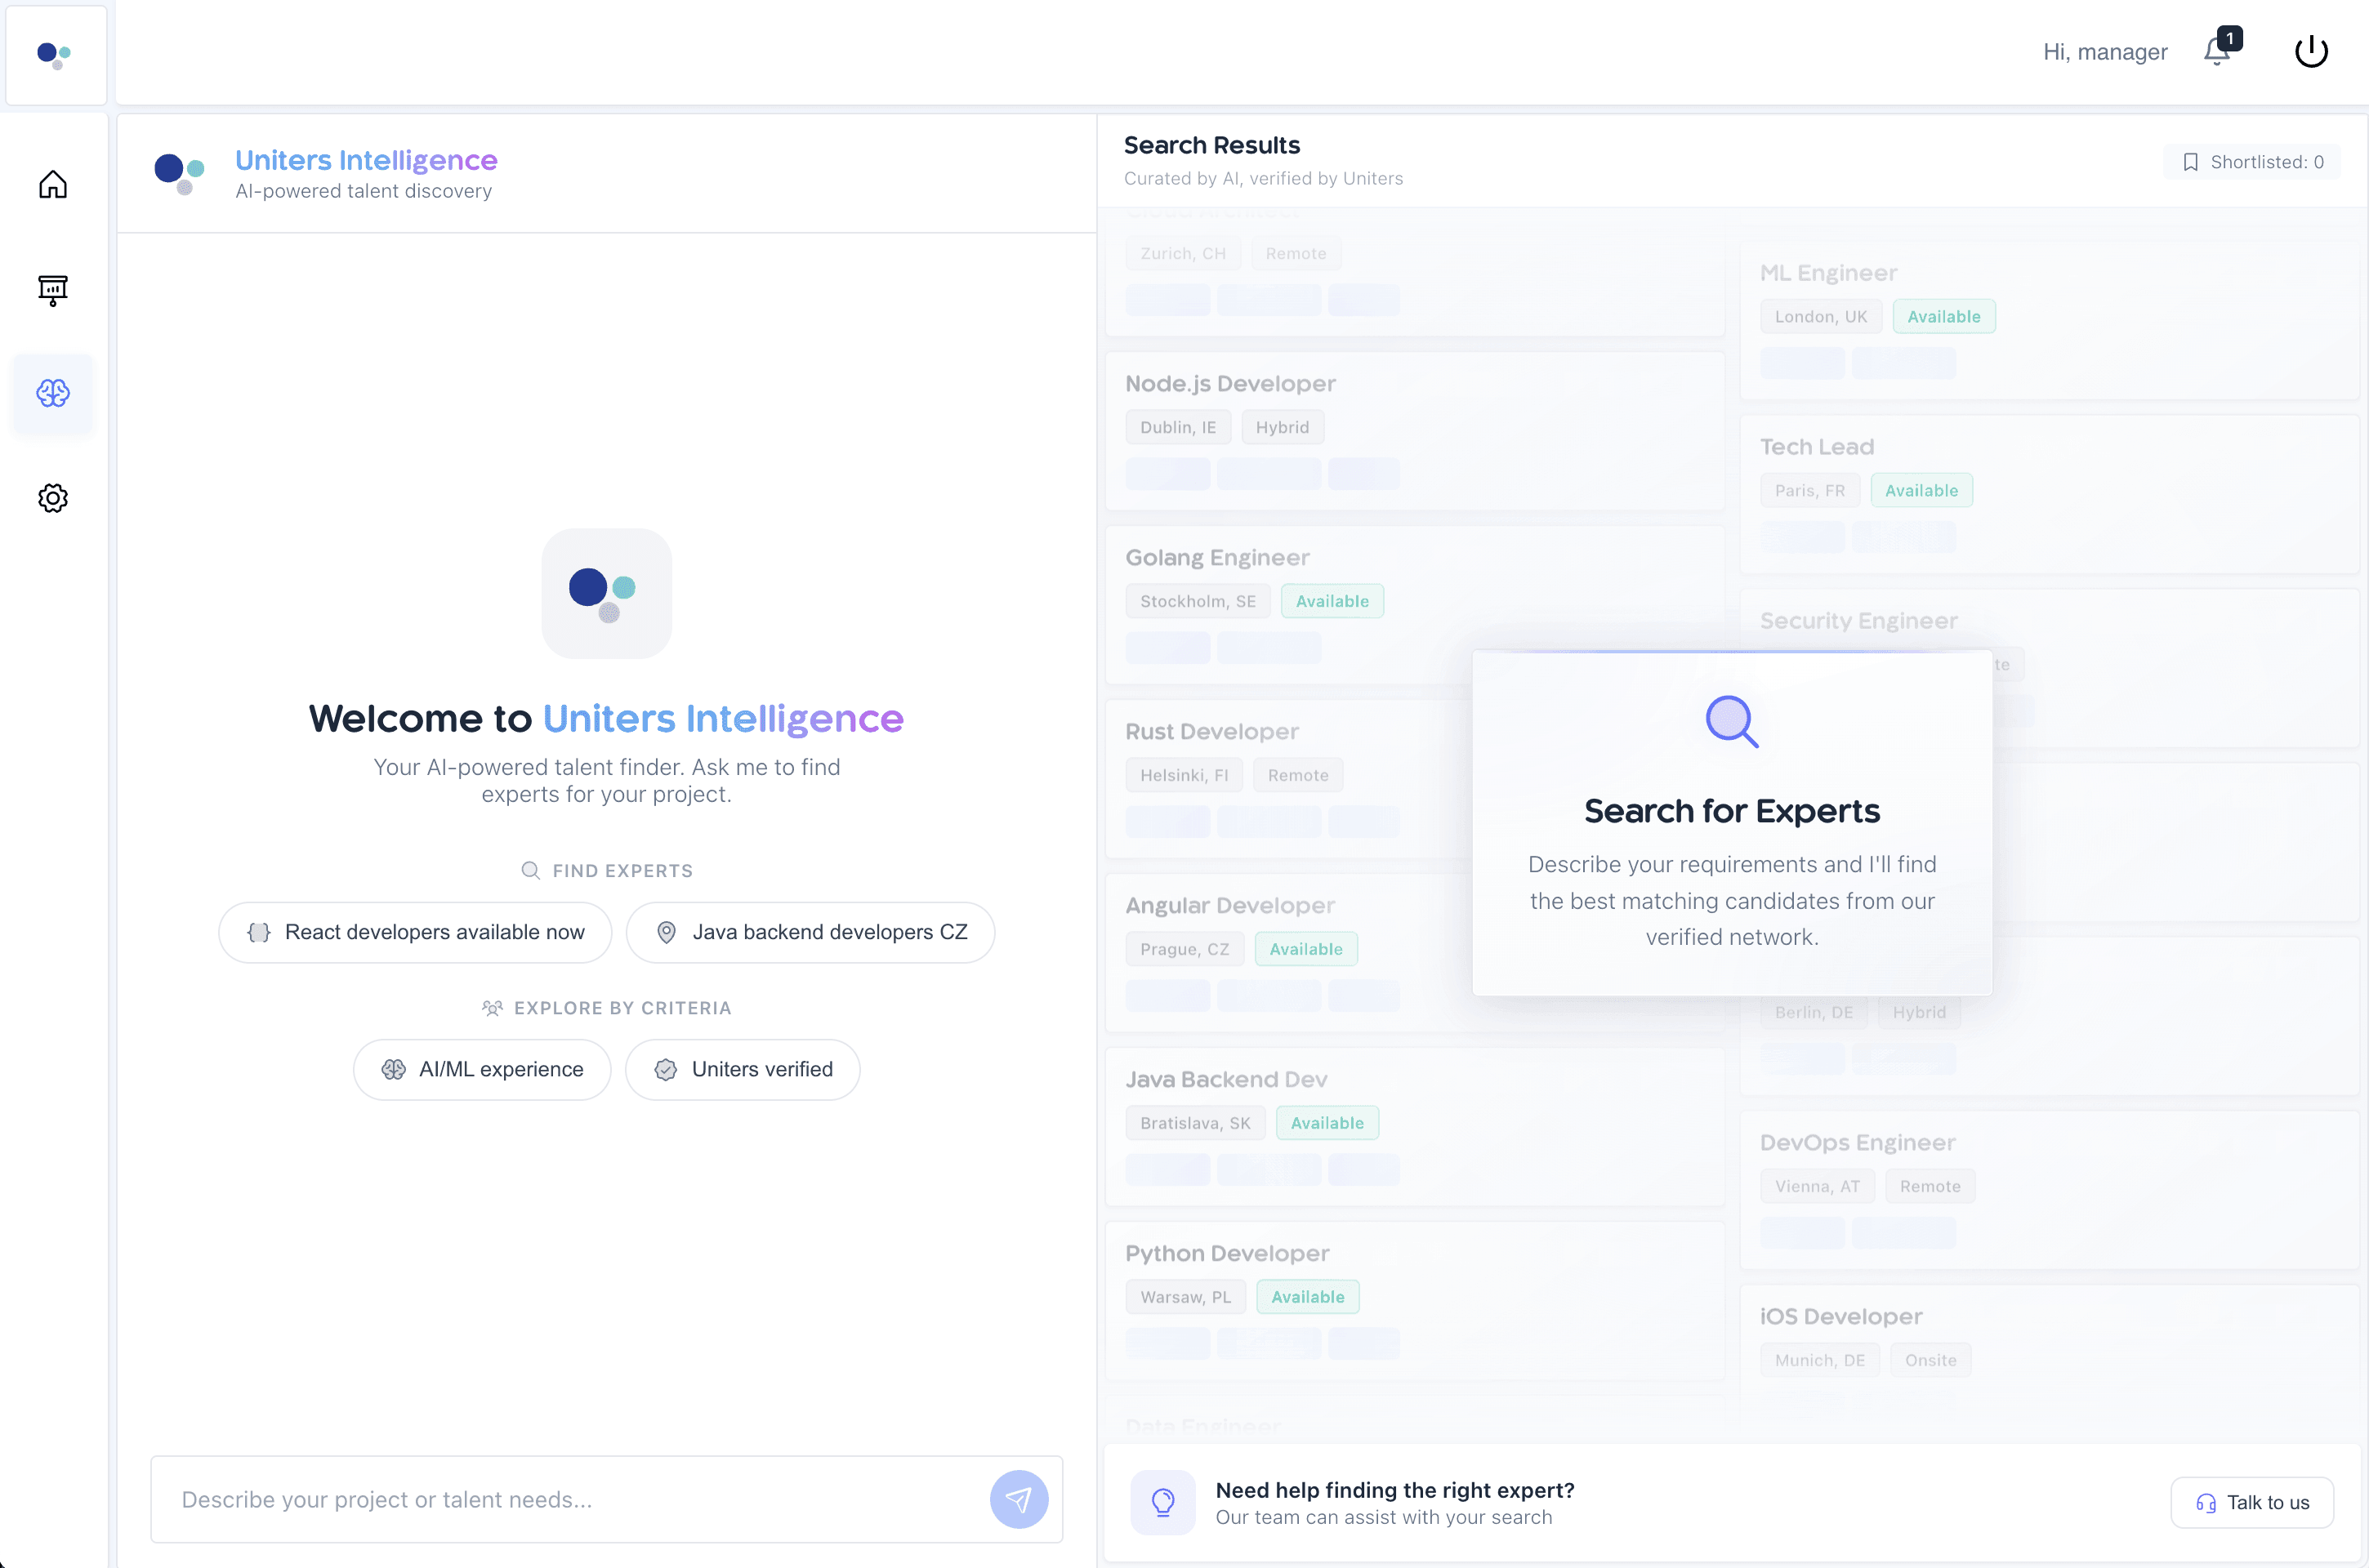Toggle the Available badge on Python Developer
2369x1568 pixels.
(1307, 1296)
